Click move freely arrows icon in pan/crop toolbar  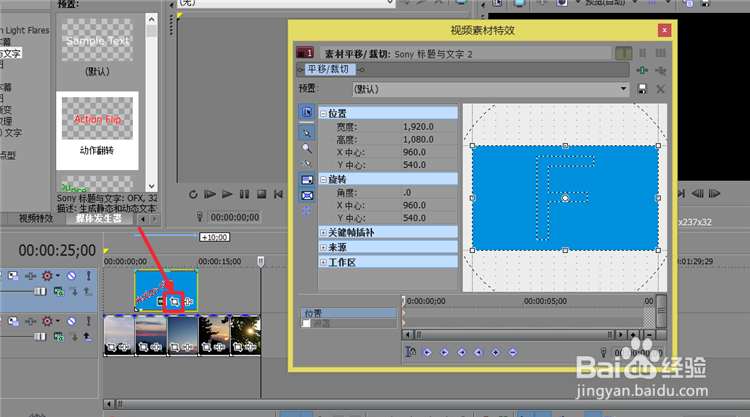coord(307,211)
